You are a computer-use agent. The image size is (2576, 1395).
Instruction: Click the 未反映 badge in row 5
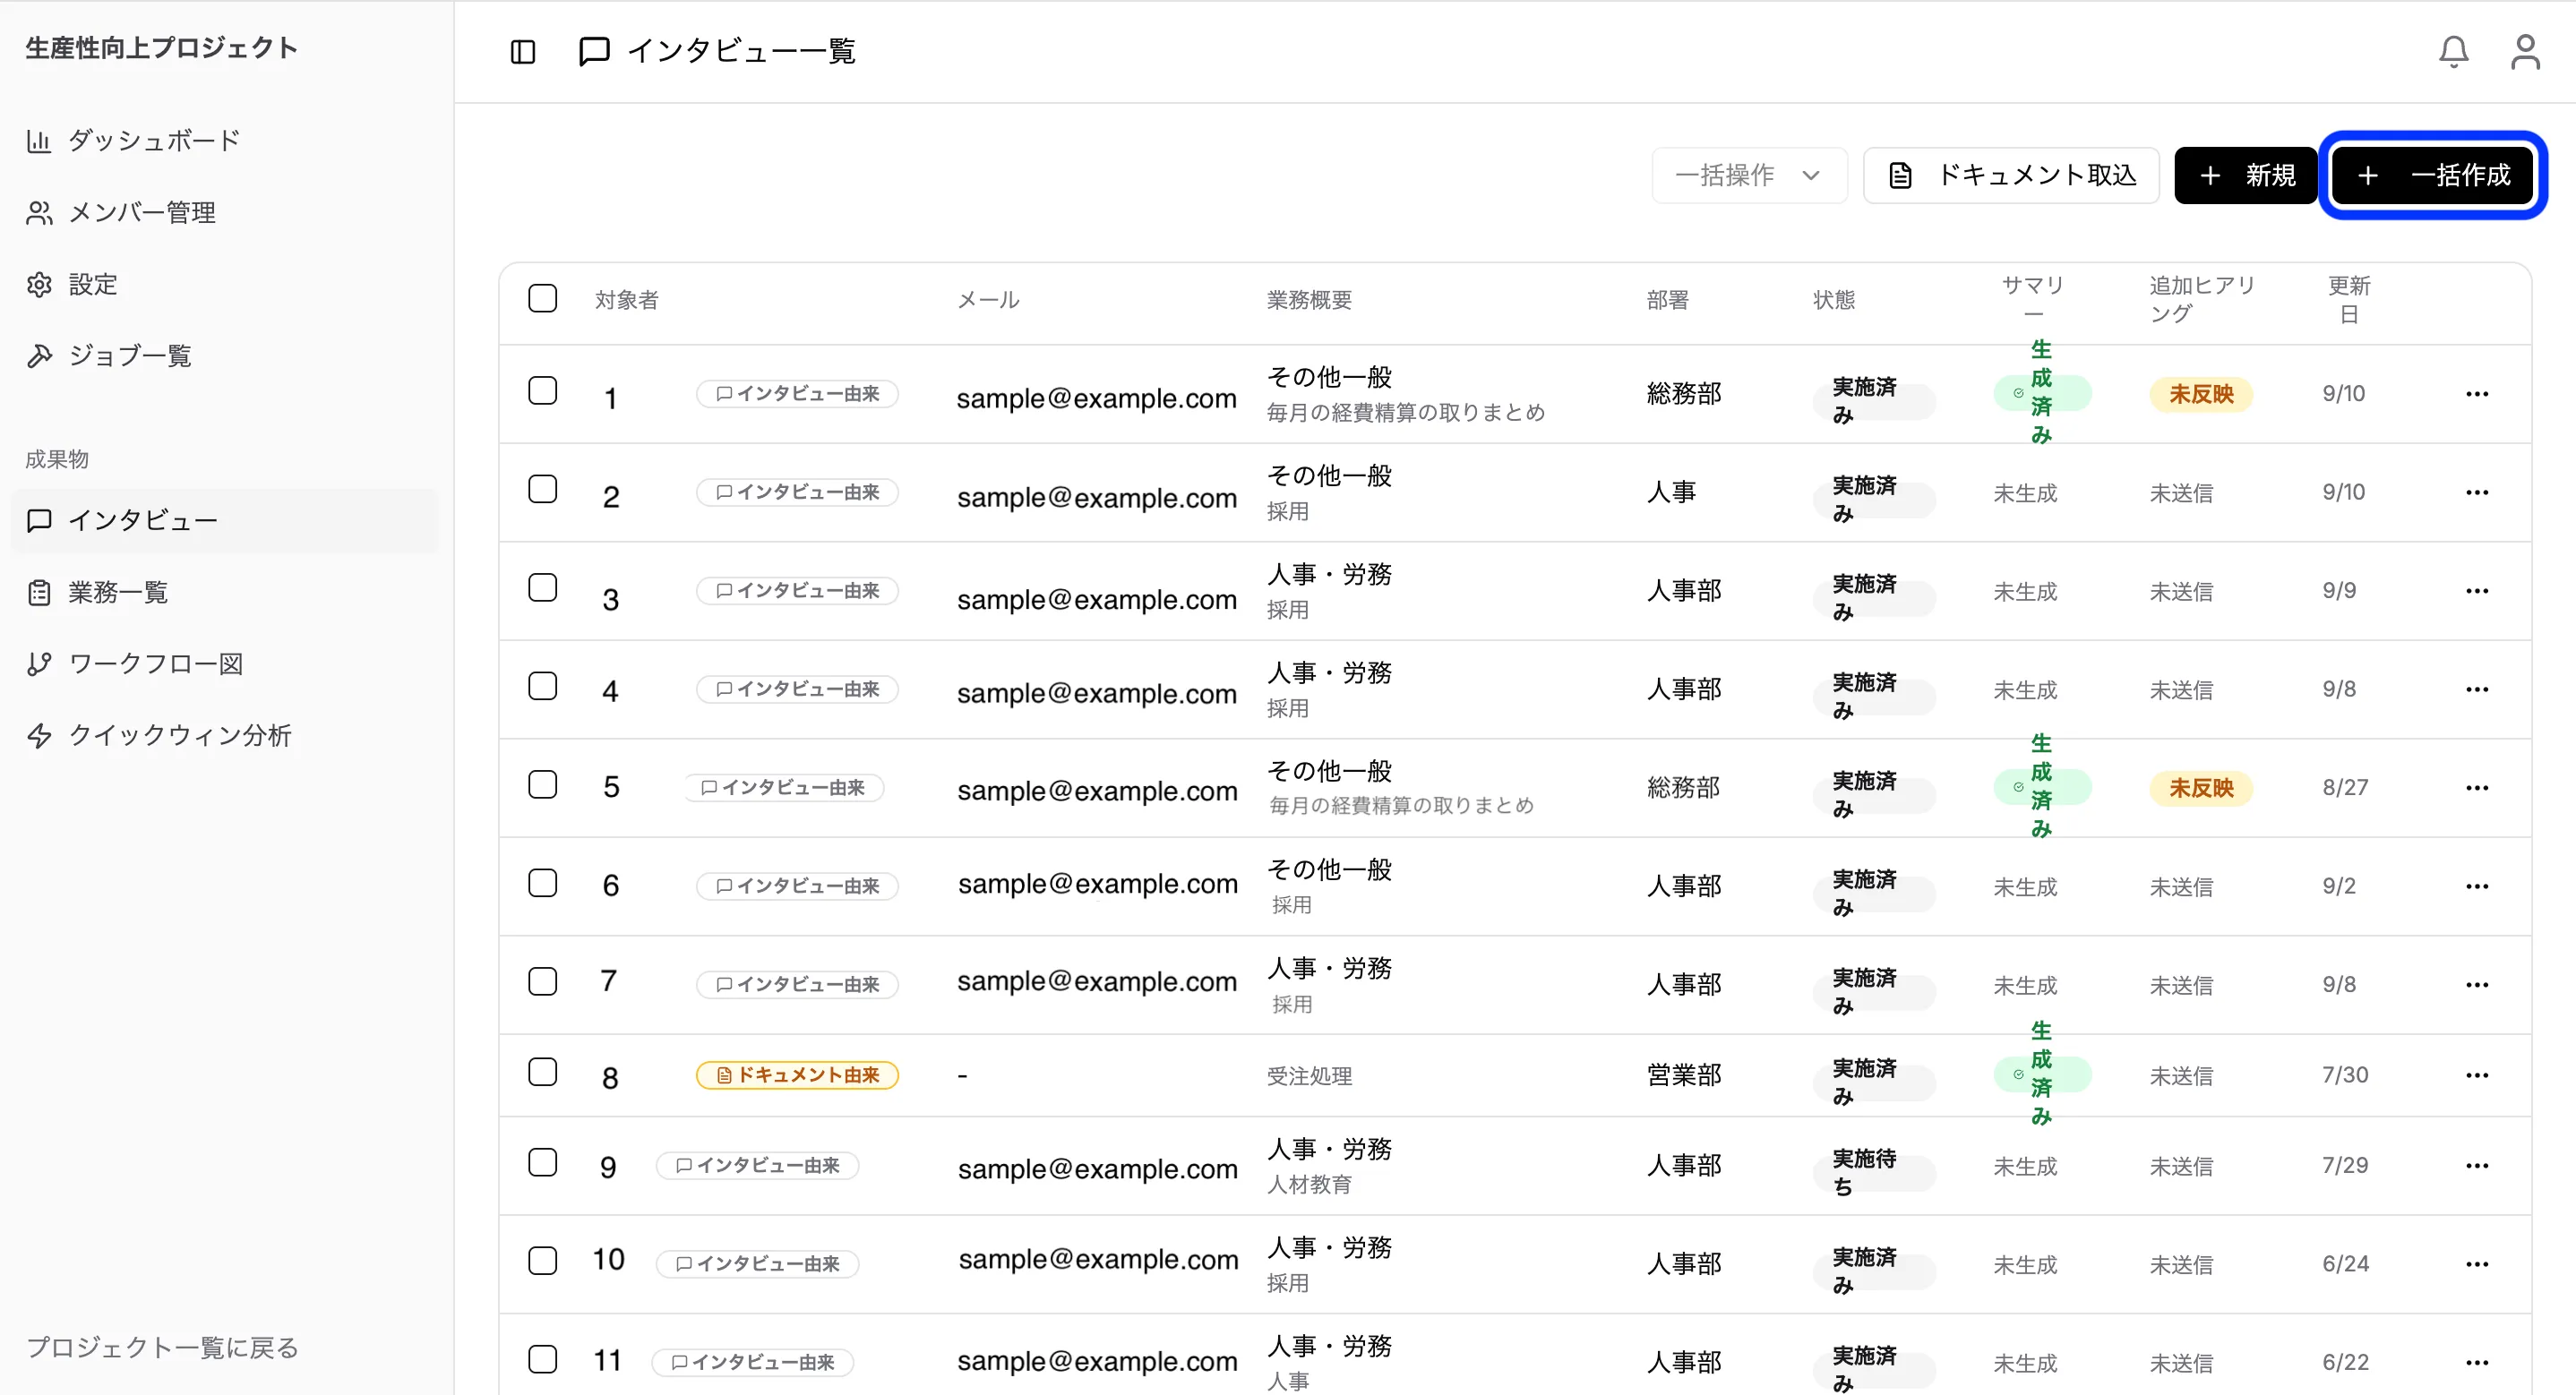[x=2201, y=788]
